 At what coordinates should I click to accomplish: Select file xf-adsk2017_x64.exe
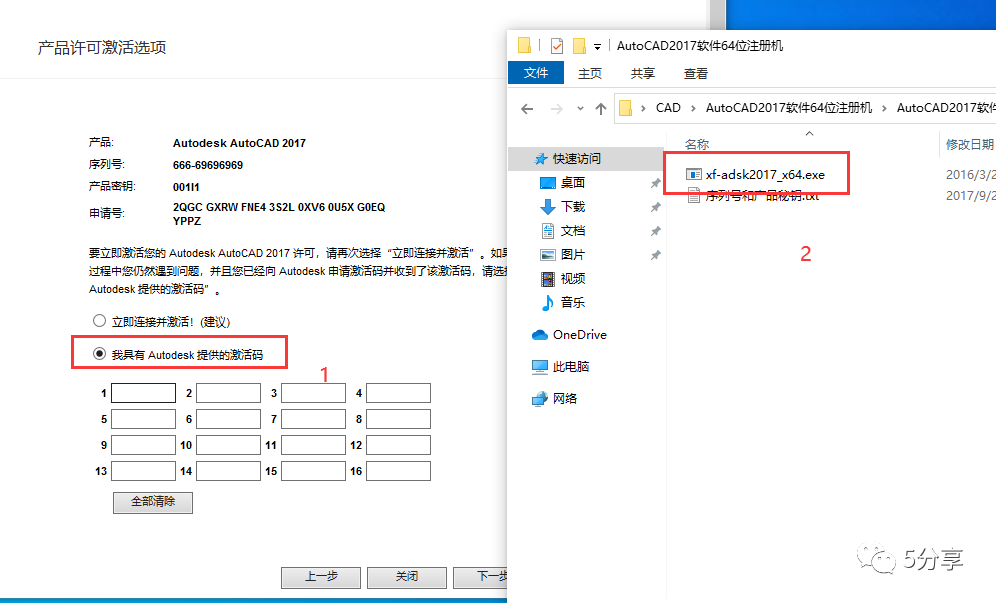pyautogui.click(x=765, y=175)
